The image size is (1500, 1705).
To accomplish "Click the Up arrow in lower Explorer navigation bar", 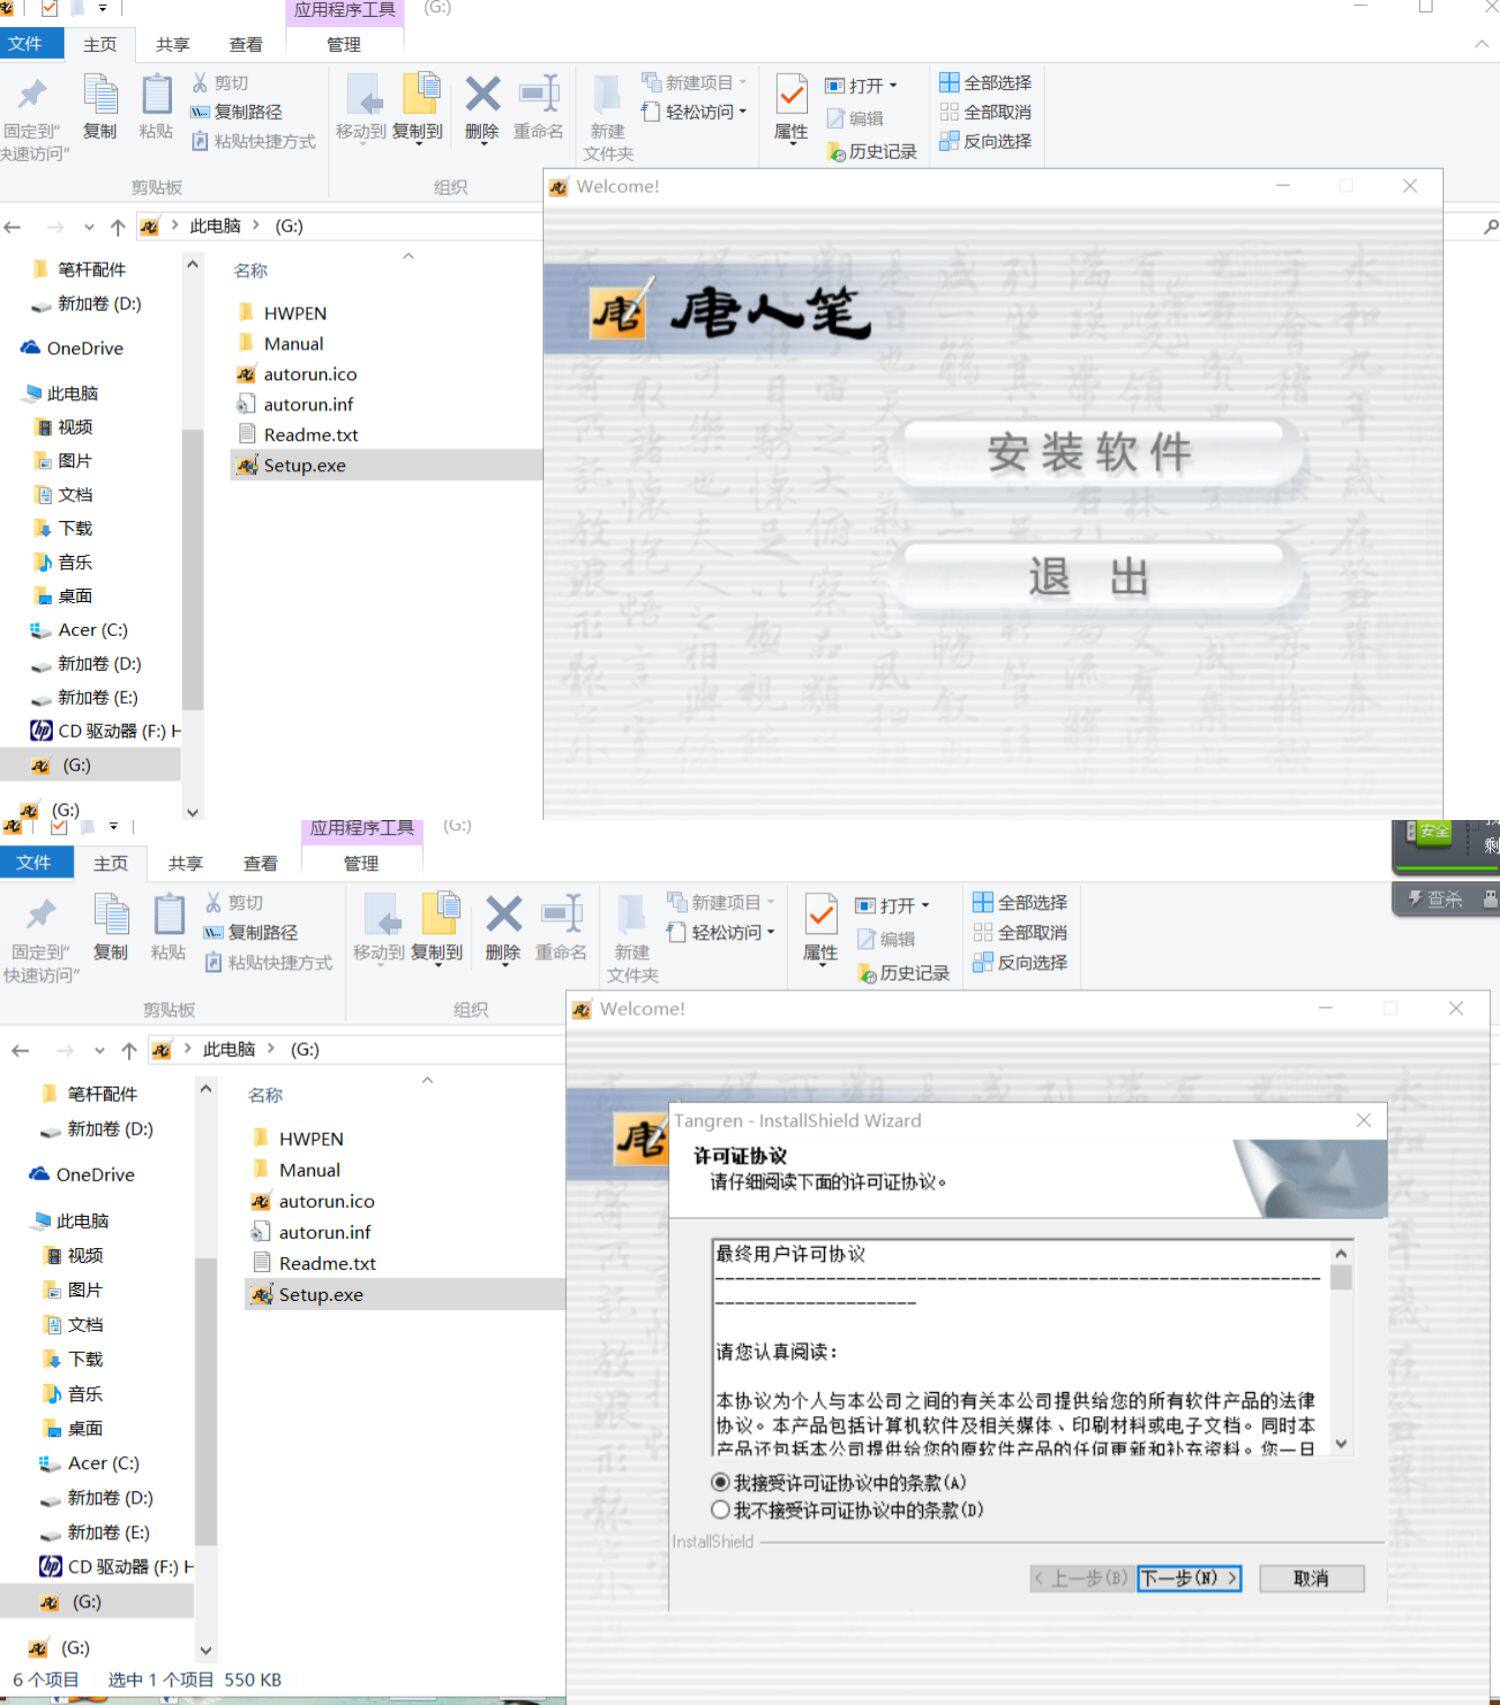I will pyautogui.click(x=129, y=1050).
